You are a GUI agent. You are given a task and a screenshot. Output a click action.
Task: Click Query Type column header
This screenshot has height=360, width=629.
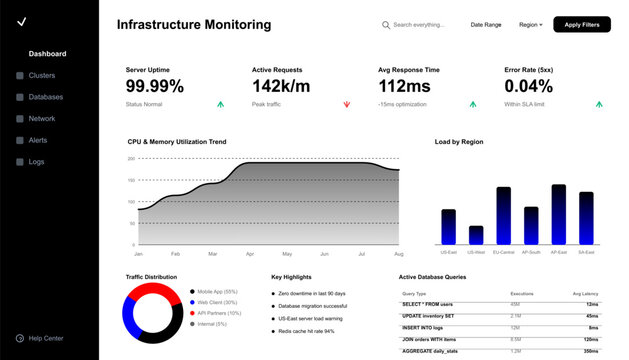coord(414,294)
